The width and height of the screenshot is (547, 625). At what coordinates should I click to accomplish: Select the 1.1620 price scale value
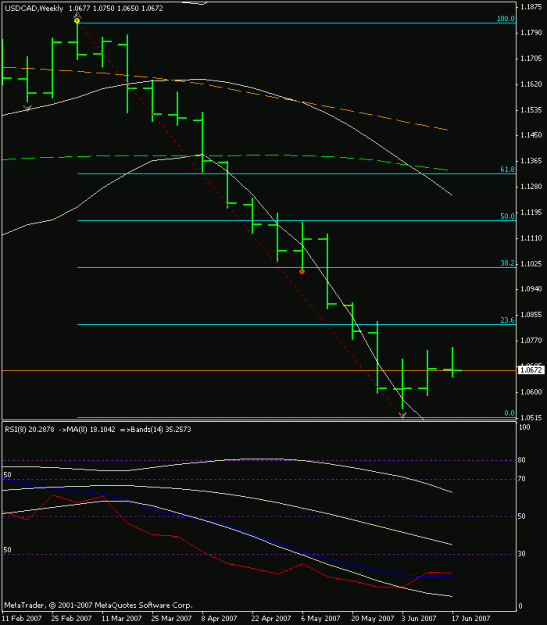click(x=531, y=84)
